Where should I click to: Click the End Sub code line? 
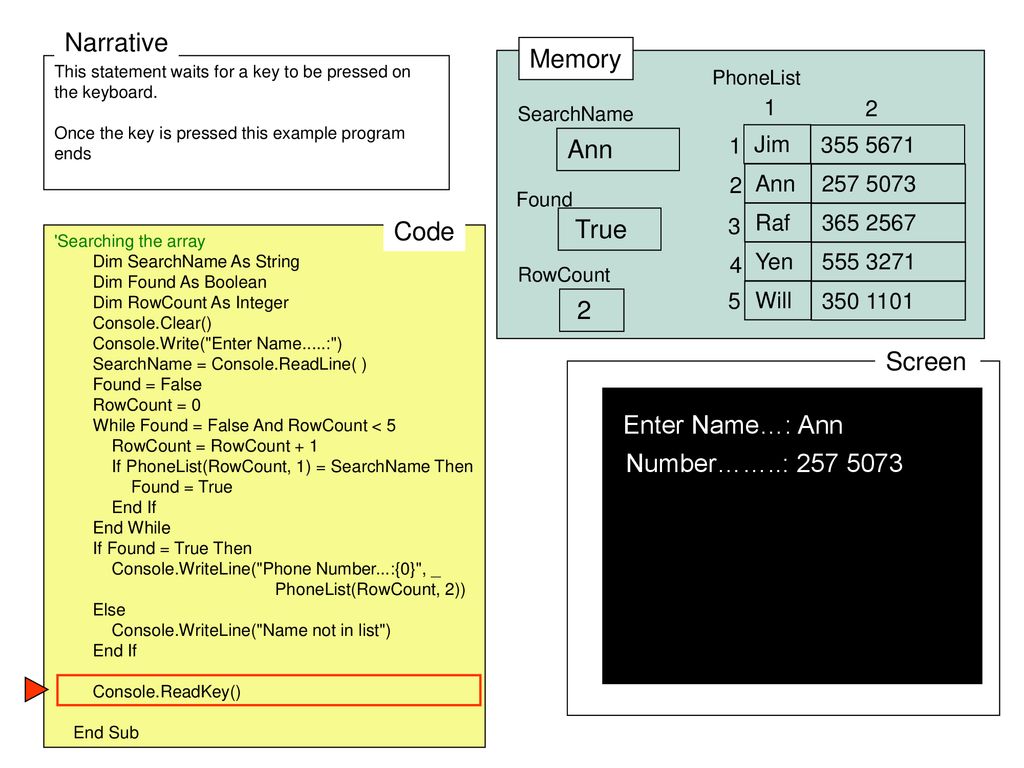click(106, 732)
